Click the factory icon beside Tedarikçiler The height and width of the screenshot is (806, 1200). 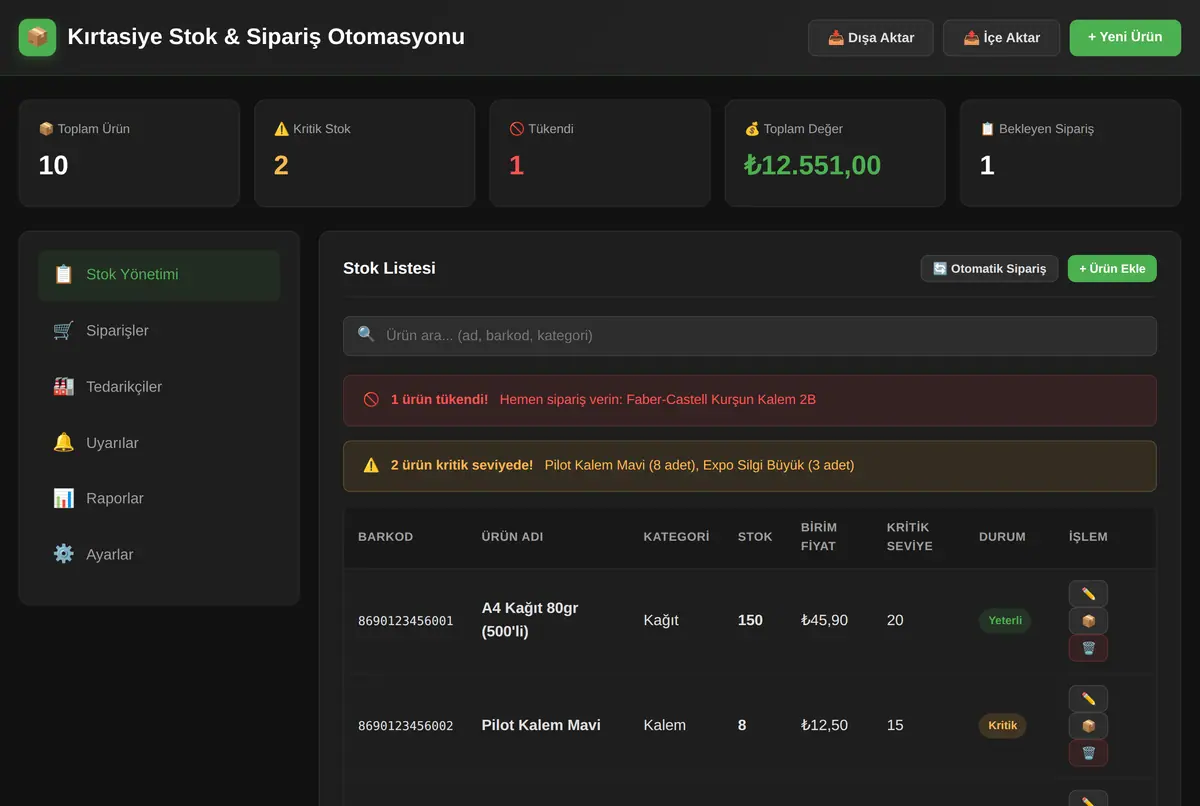[63, 386]
